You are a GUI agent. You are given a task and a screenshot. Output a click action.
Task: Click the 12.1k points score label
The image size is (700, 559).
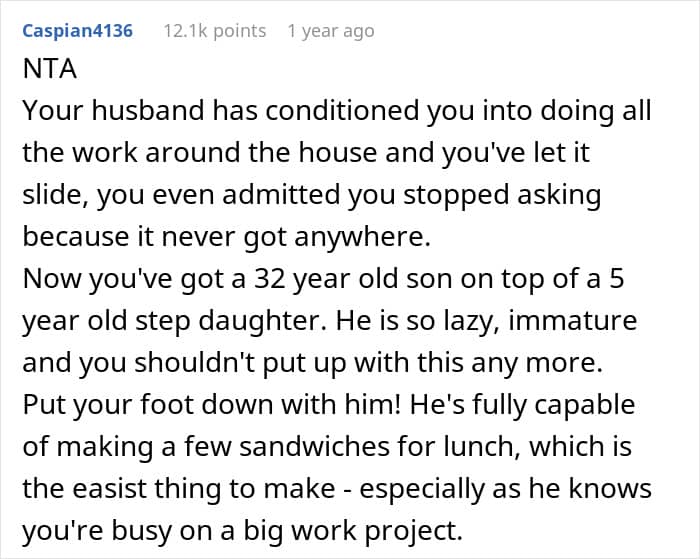[x=215, y=31]
